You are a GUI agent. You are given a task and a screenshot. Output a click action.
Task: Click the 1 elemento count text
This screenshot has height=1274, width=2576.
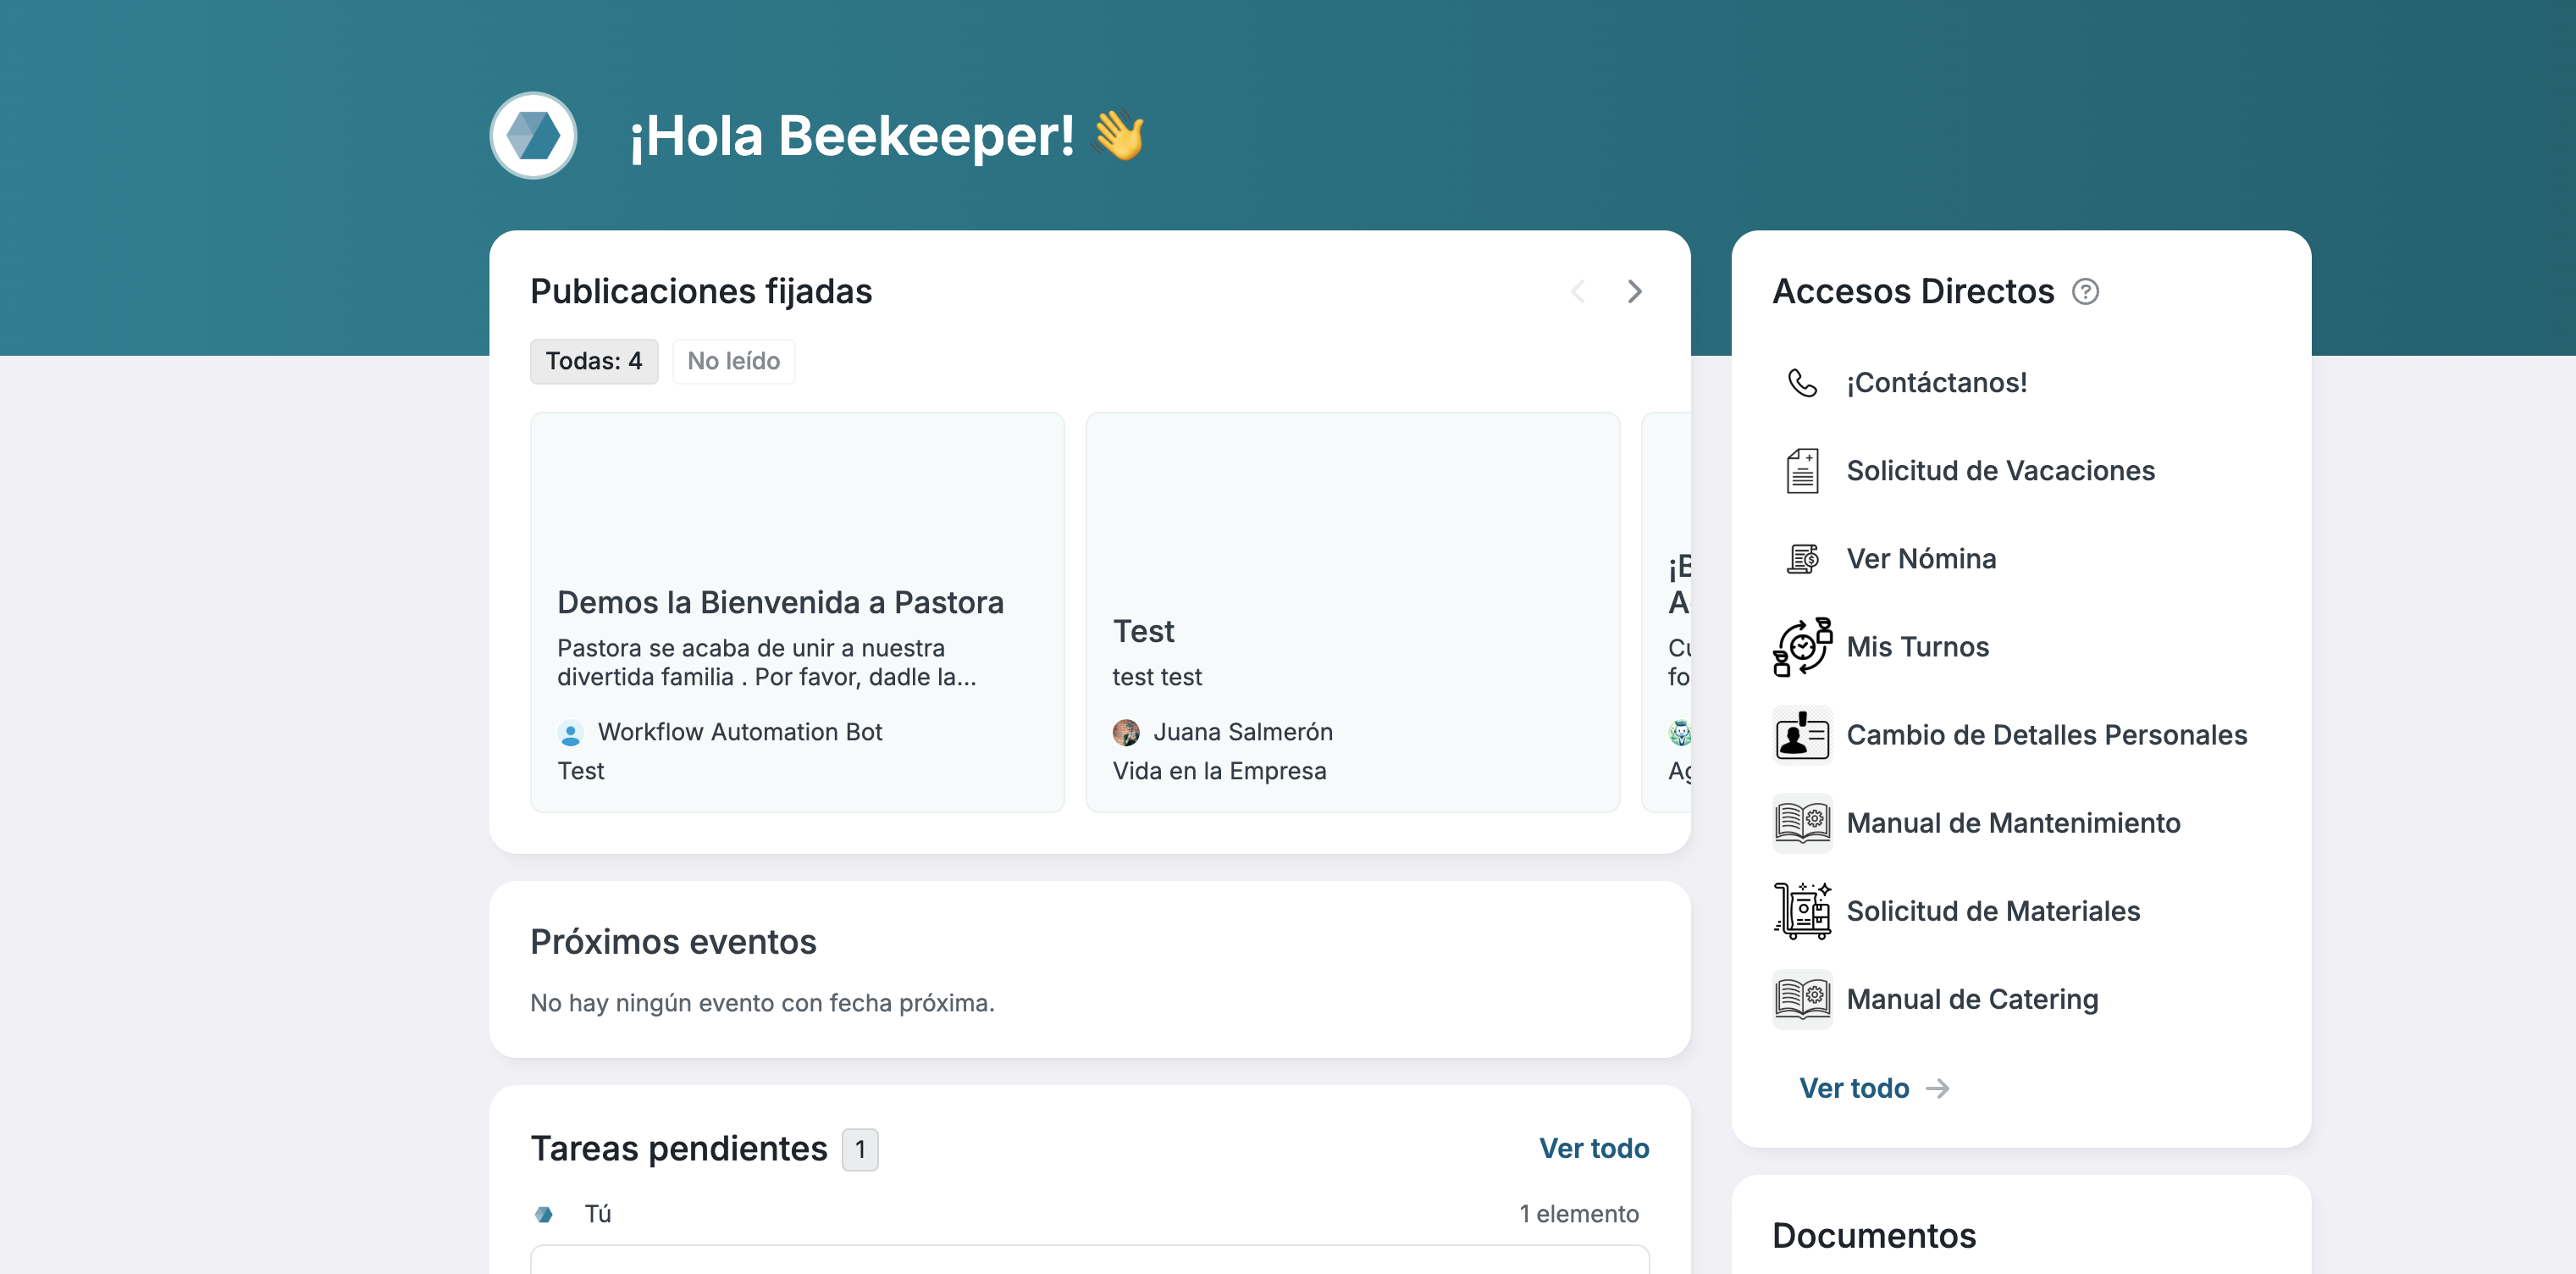(1579, 1214)
